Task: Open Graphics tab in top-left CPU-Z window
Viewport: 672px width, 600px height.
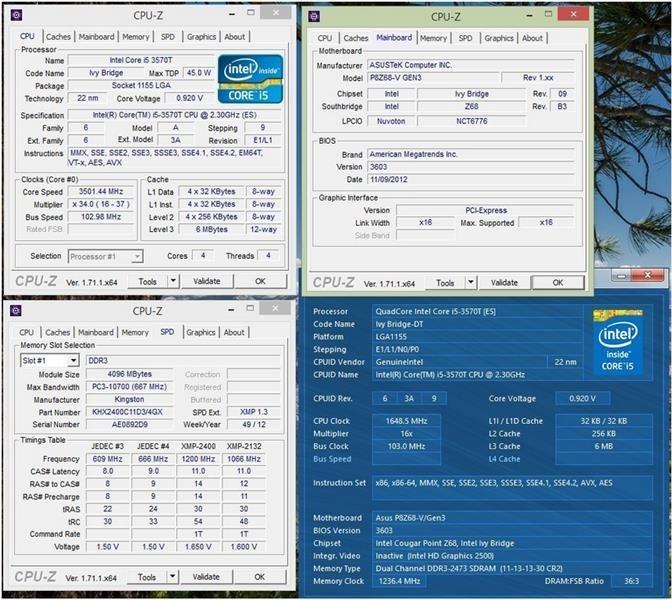Action: (201, 37)
